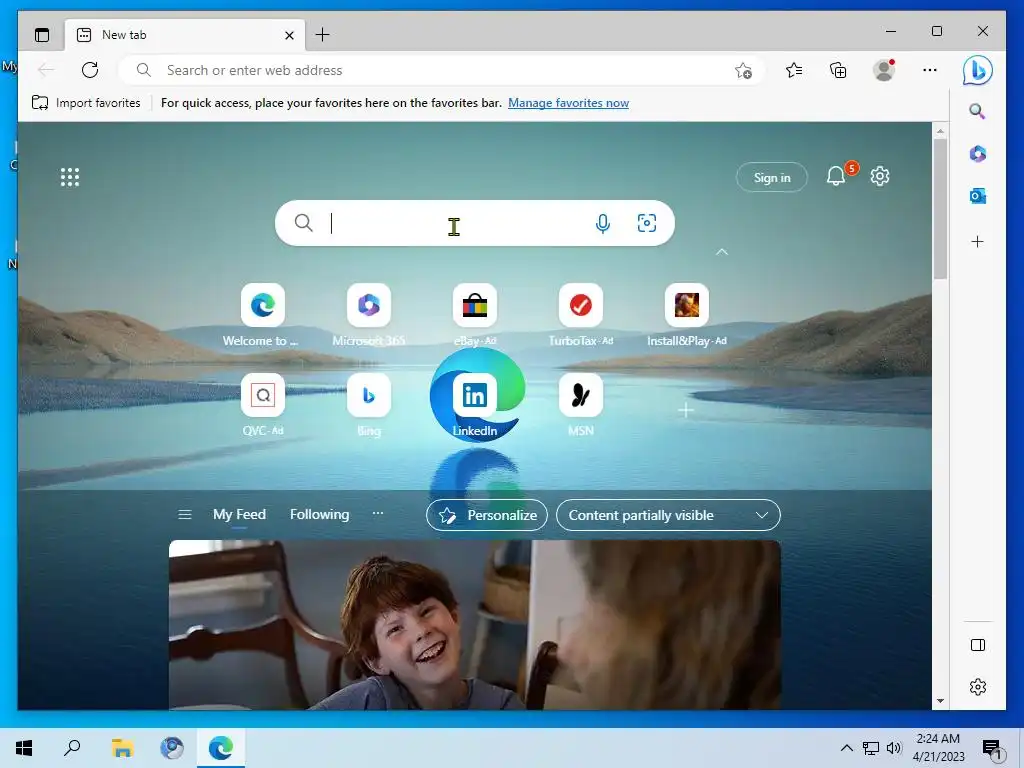Open Settings and more ellipsis menu
The image size is (1024, 768).
(x=929, y=70)
